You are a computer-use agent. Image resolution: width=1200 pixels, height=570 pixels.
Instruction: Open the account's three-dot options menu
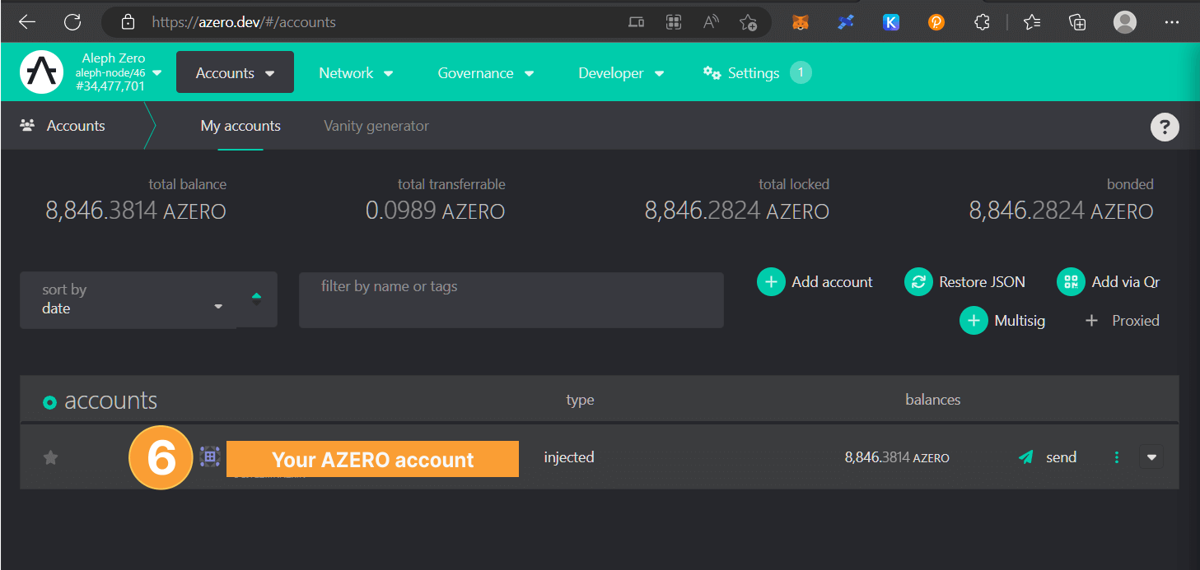pos(1117,457)
